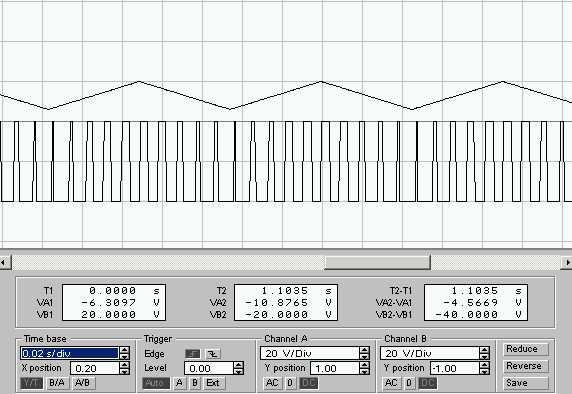Set trigger source to channel A
The width and height of the screenshot is (572, 394).
[179, 383]
